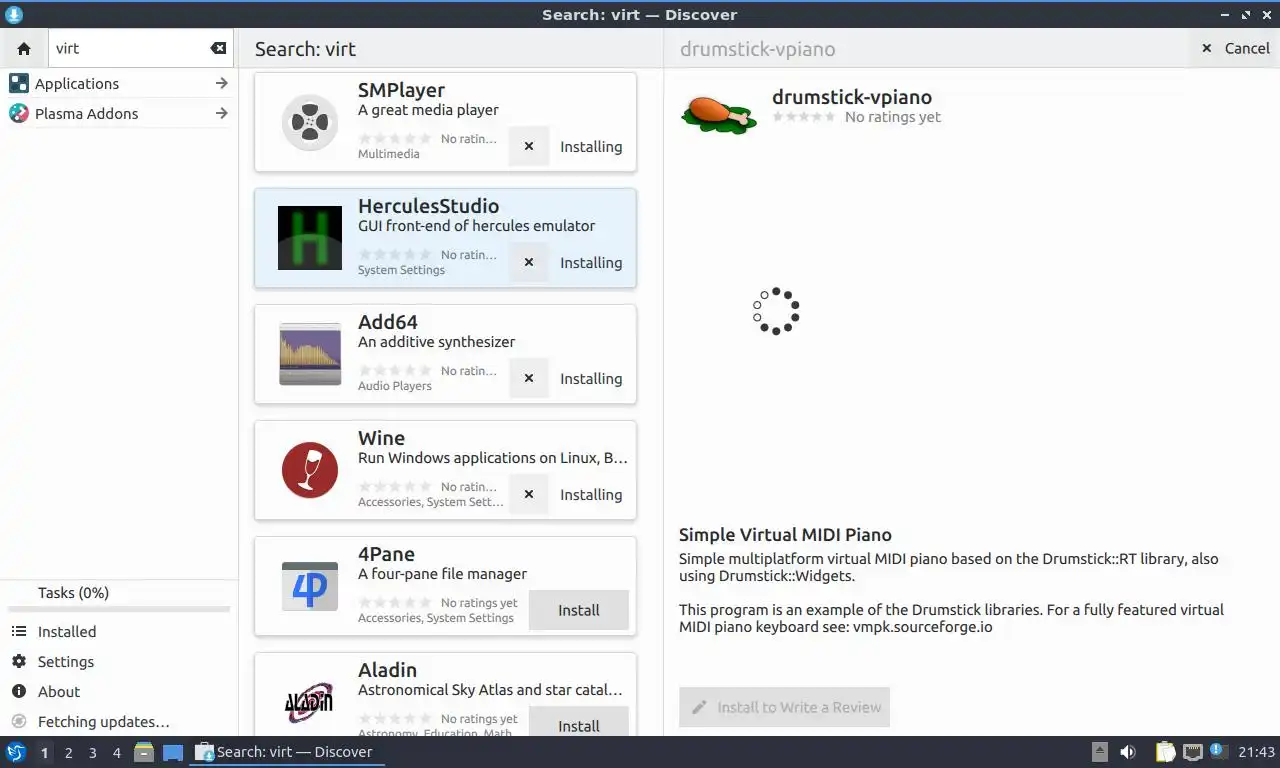Click the Aladin title text

point(387,670)
